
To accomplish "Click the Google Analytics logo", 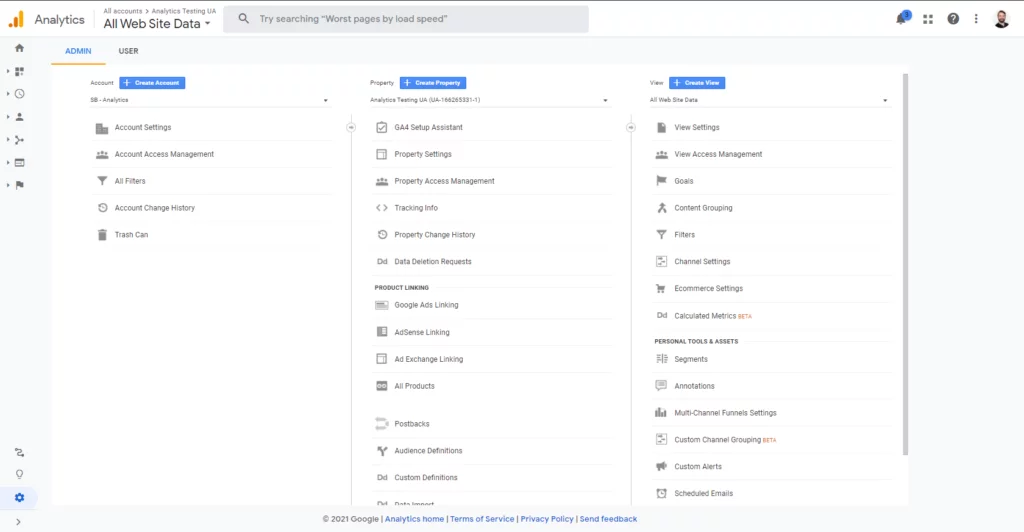I will tap(16, 19).
